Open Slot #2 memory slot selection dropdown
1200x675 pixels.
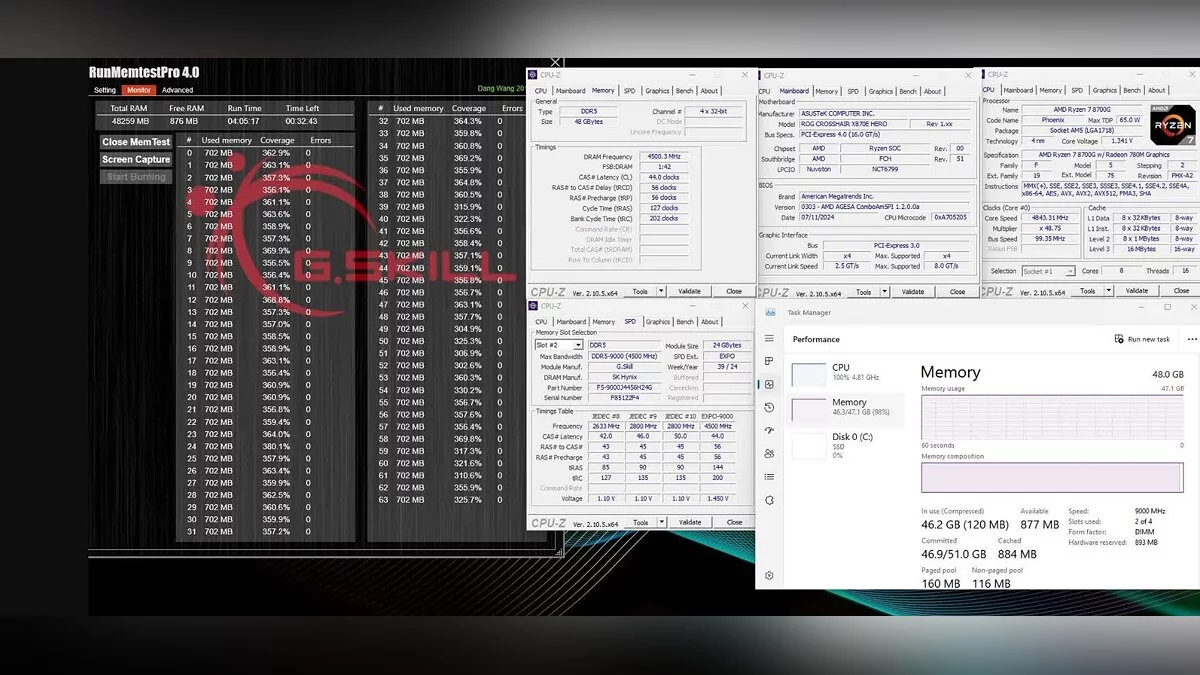pos(560,345)
